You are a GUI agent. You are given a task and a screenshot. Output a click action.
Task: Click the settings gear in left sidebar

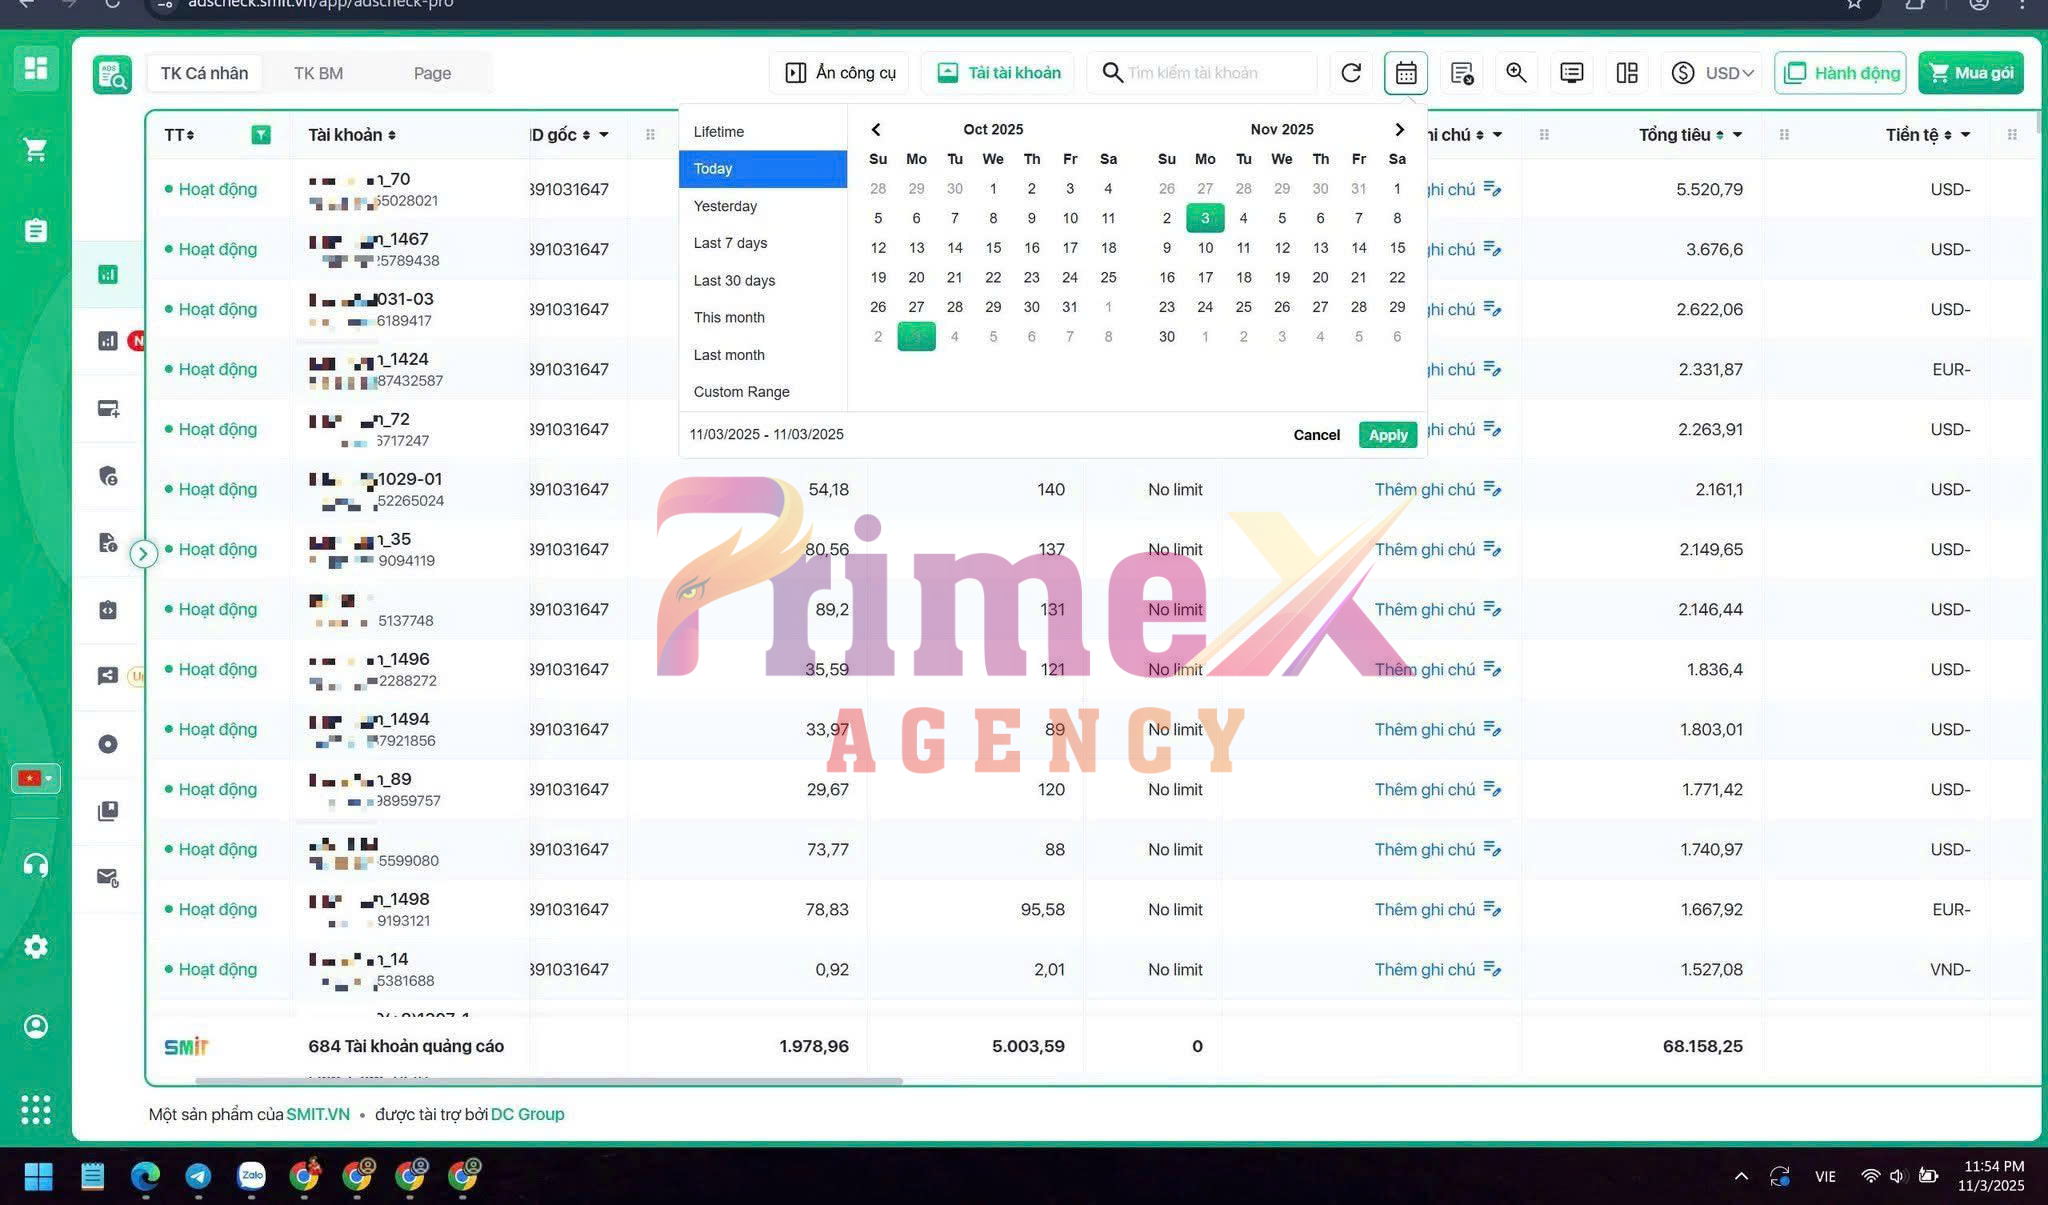(36, 946)
